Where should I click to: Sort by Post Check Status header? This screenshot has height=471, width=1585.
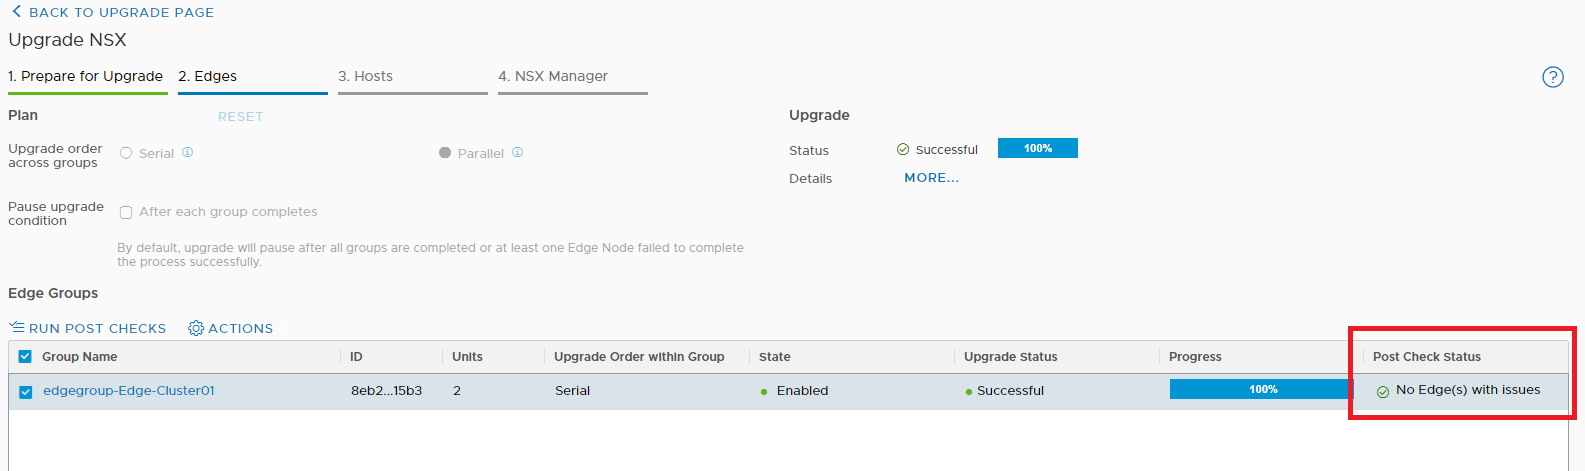(1427, 357)
